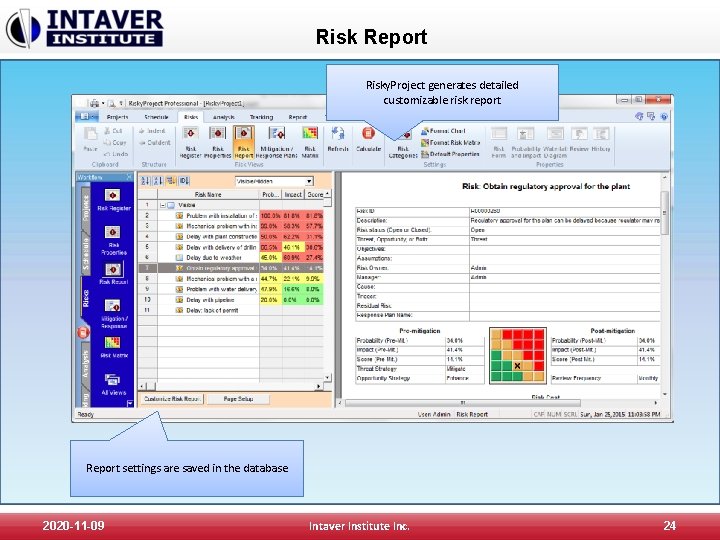Switch to the Projects ribbon tab

[117, 117]
